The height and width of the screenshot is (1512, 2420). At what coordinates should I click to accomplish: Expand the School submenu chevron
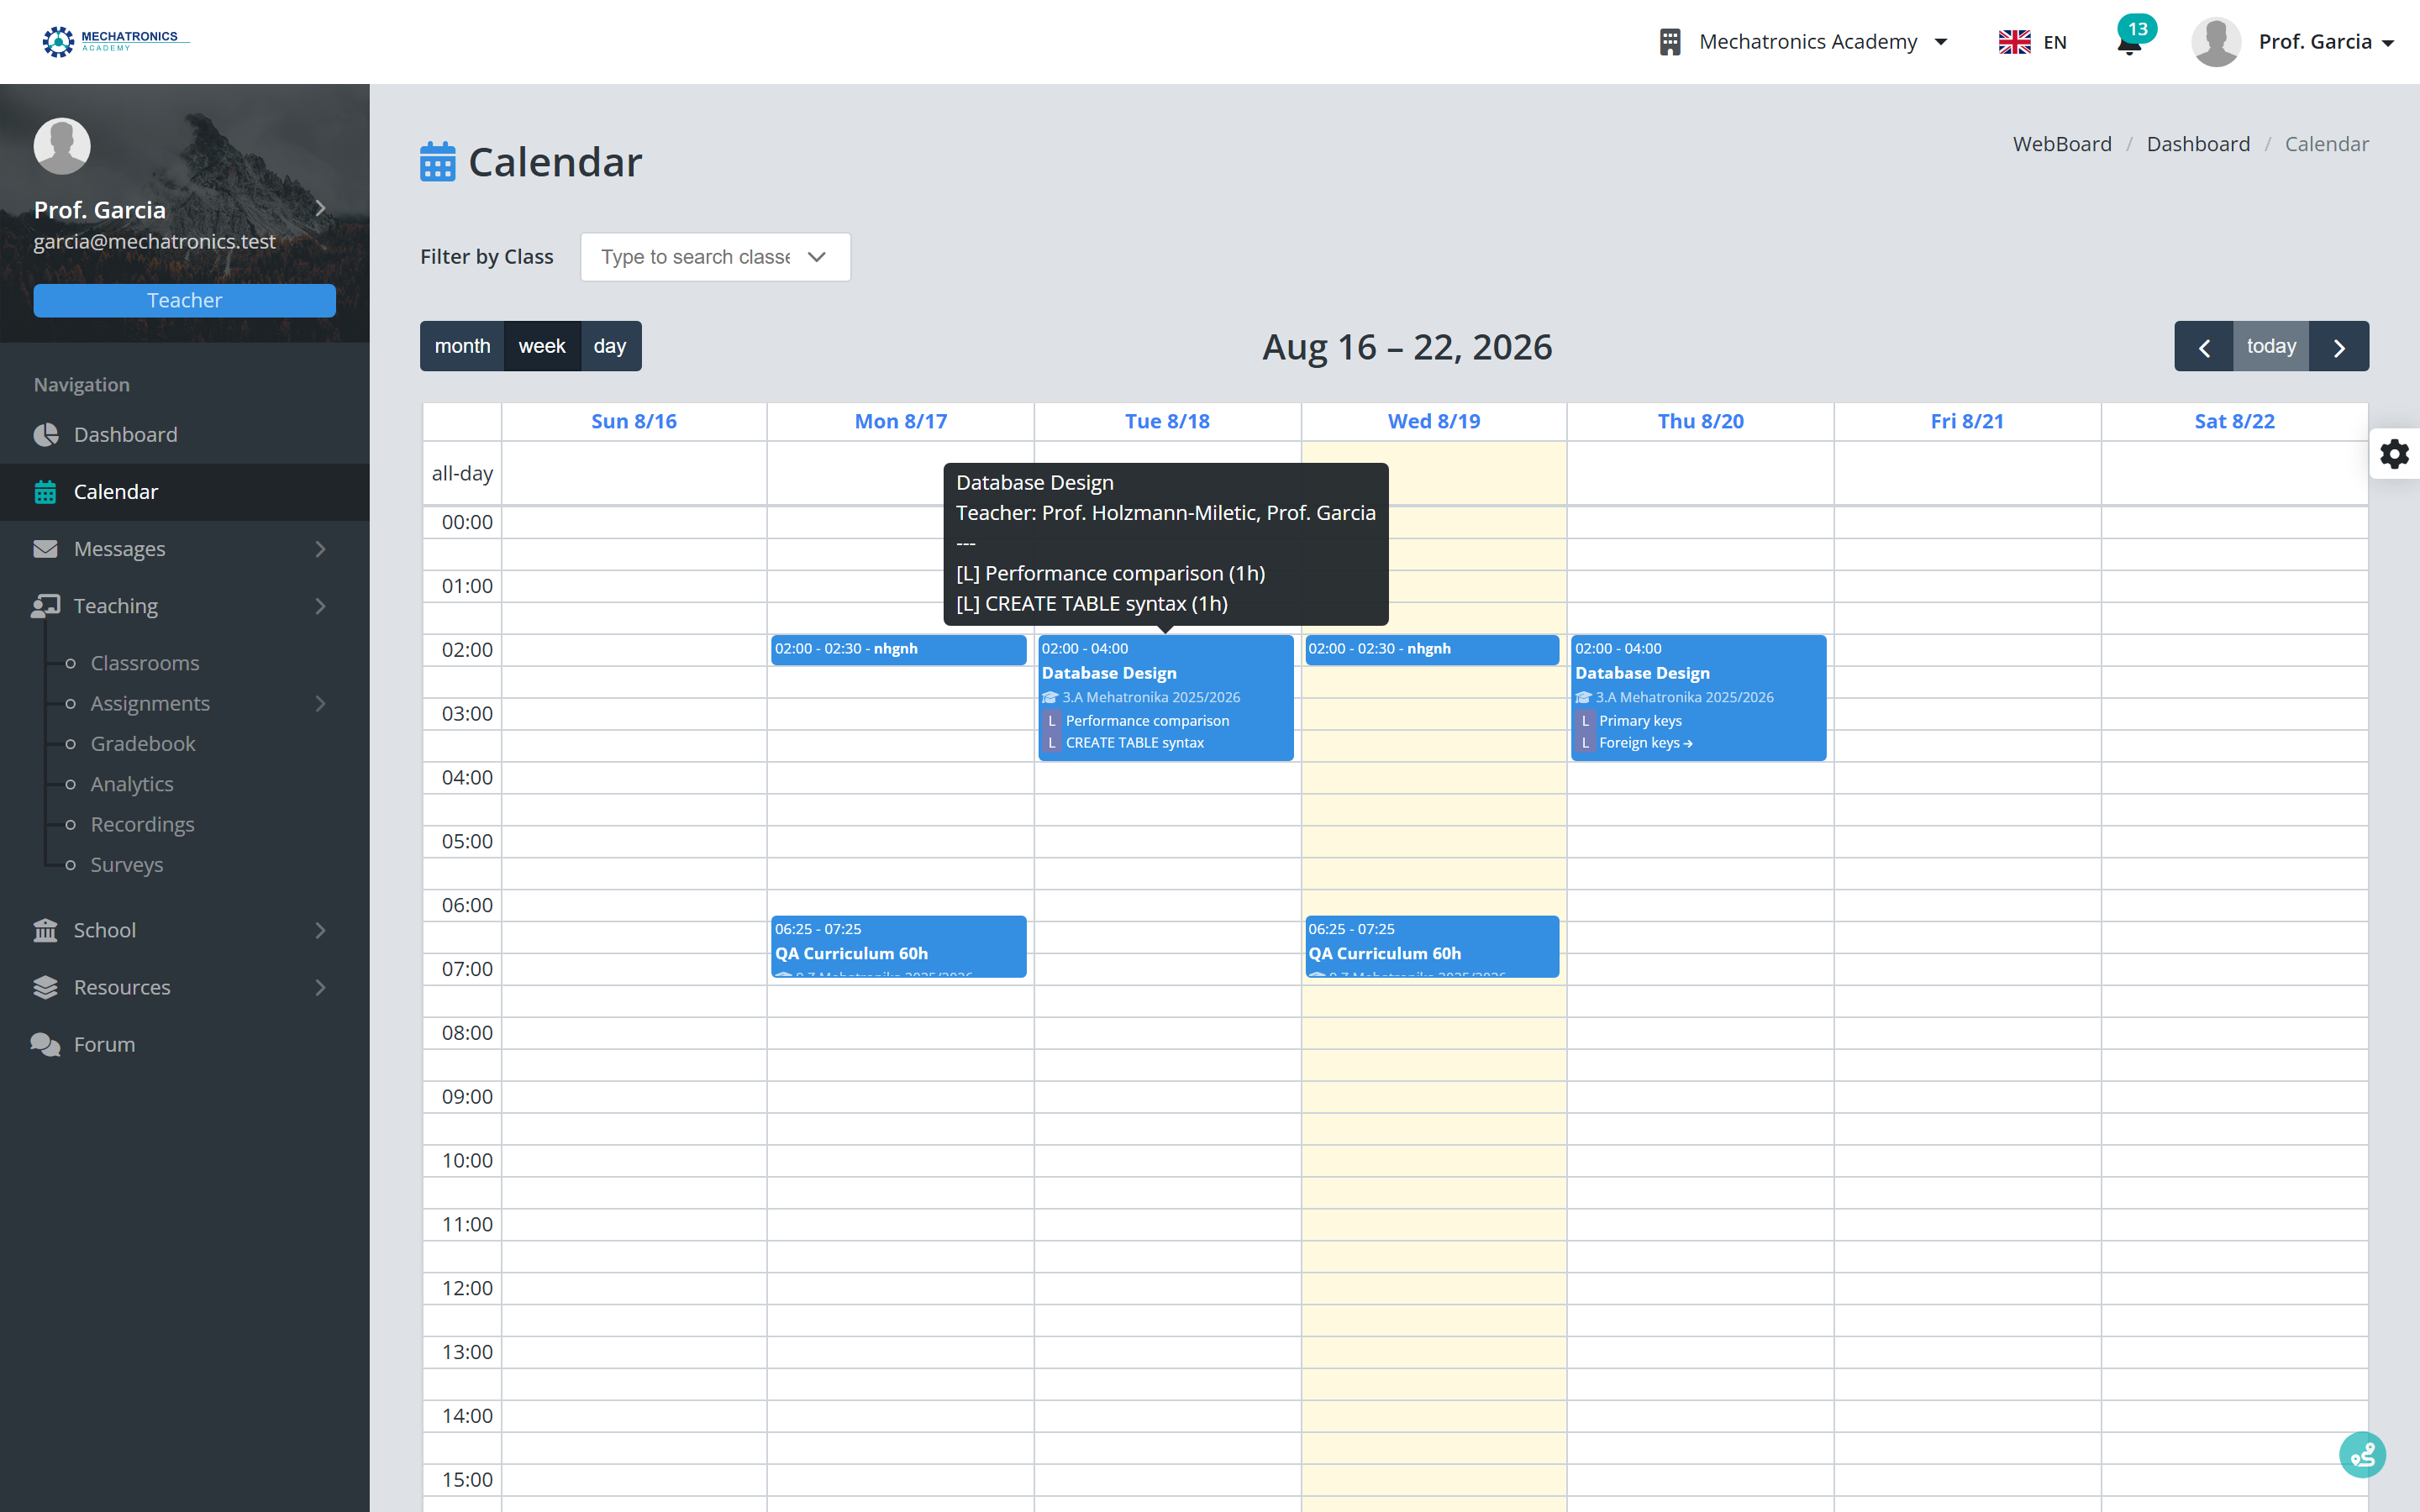click(320, 930)
